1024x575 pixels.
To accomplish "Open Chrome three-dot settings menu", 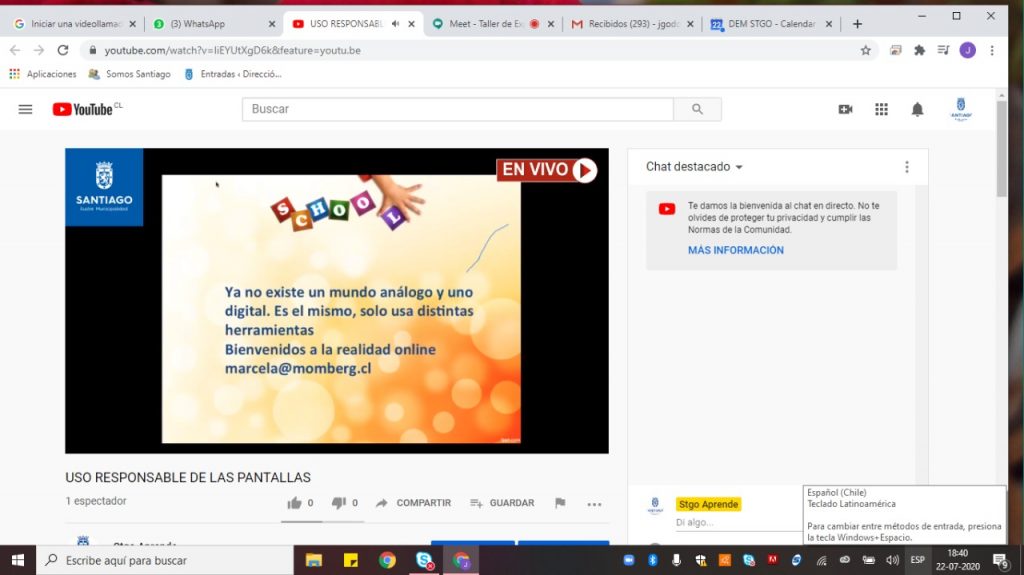I will pyautogui.click(x=992, y=50).
